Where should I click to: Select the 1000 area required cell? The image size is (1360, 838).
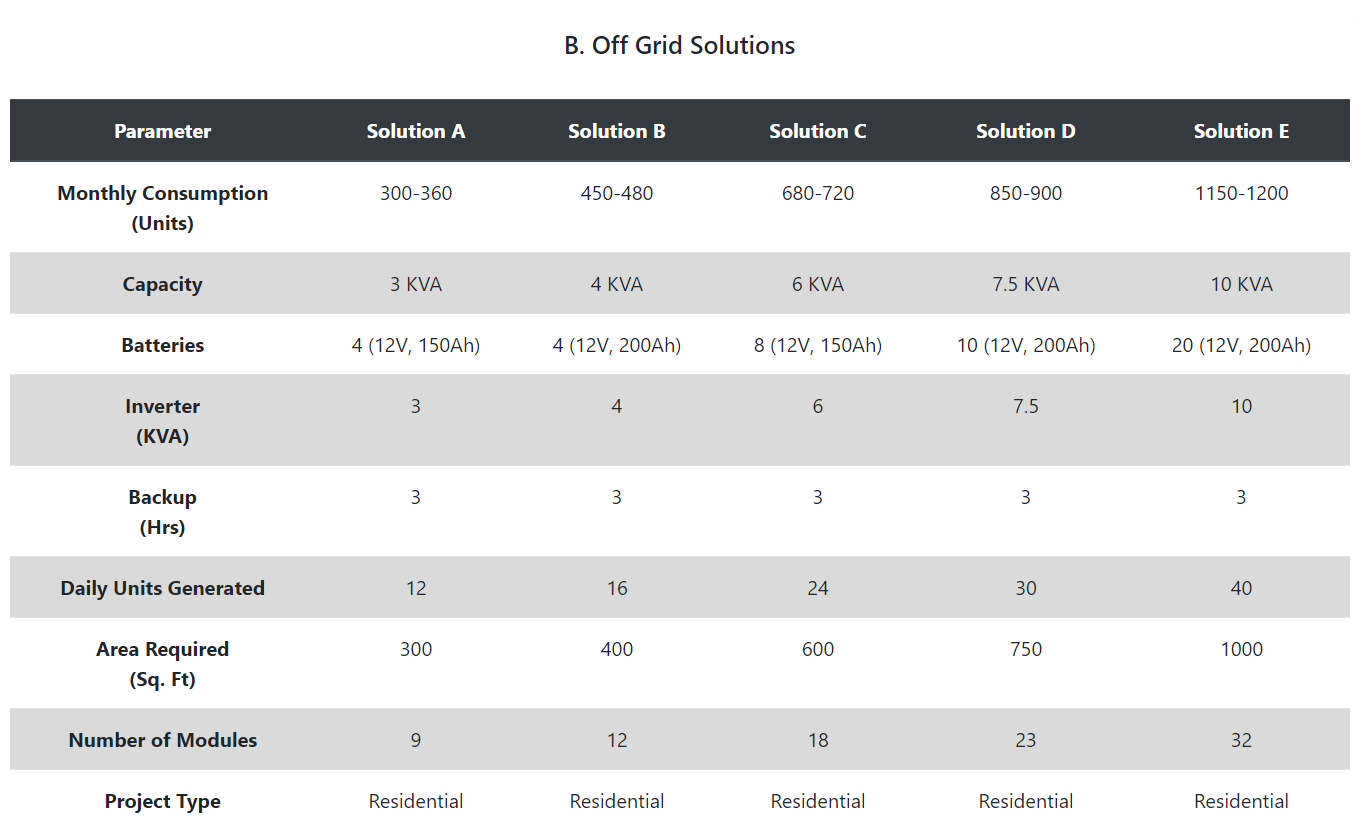(x=1241, y=649)
